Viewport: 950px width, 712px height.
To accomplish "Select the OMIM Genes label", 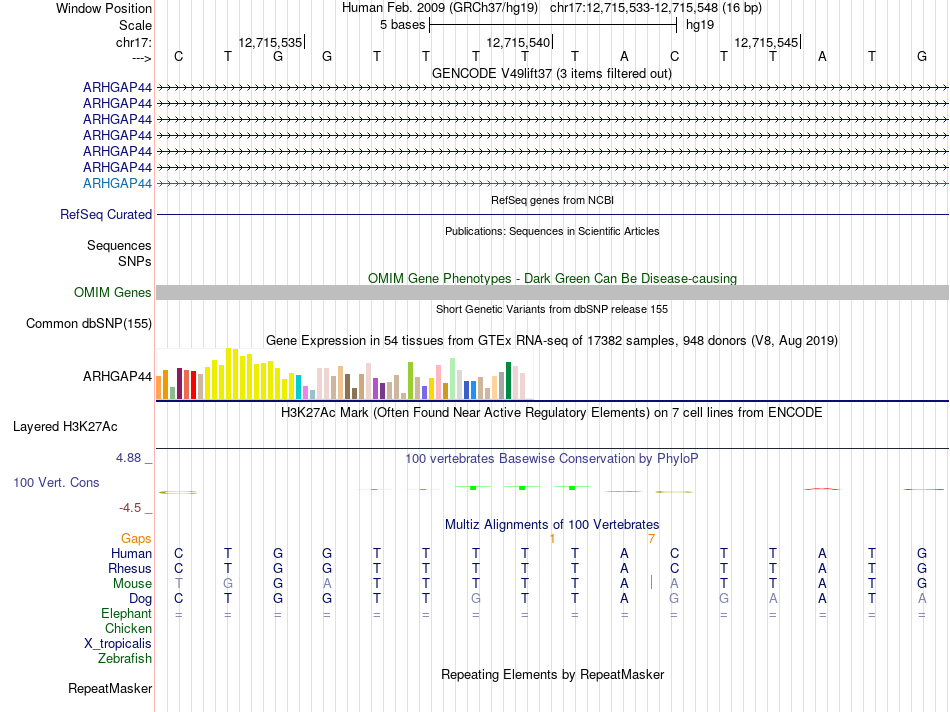I will 113,293.
